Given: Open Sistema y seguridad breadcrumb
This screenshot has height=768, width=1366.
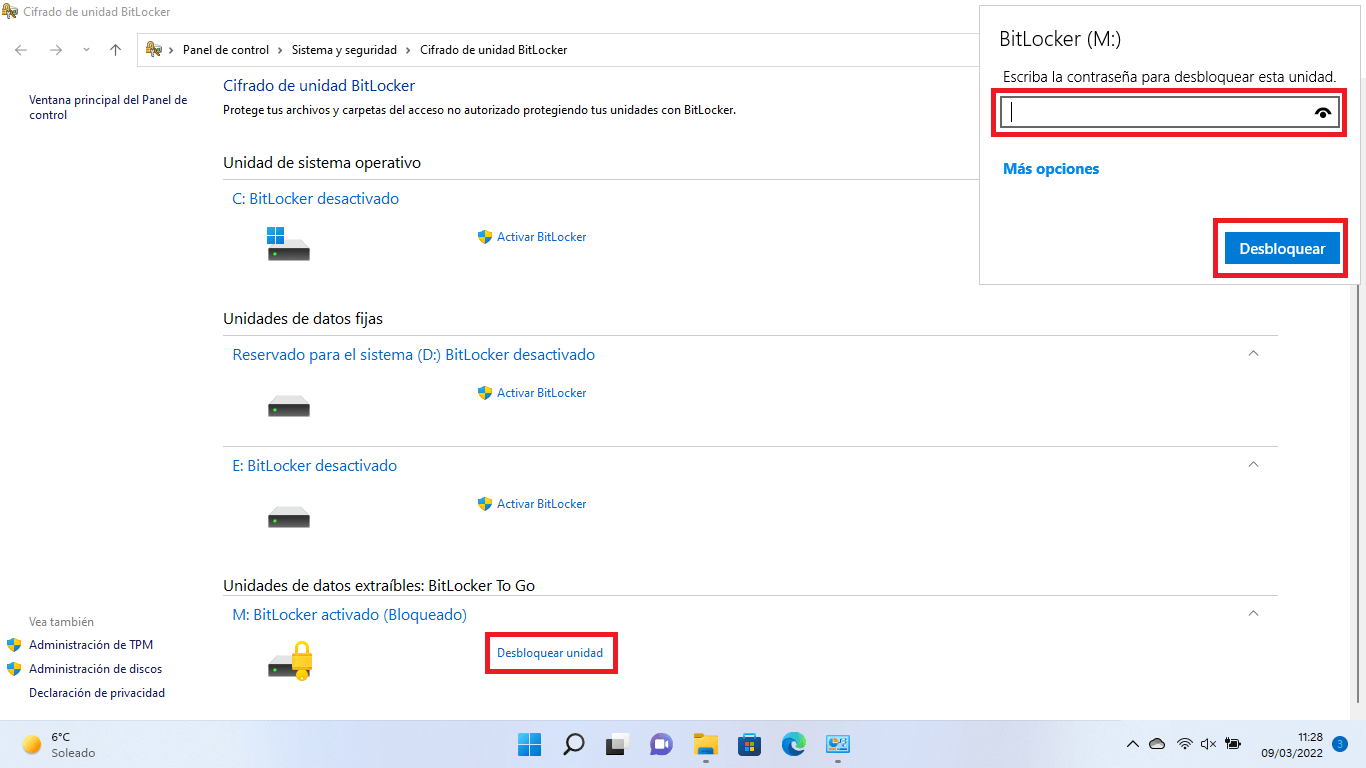Looking at the screenshot, I should click(344, 50).
